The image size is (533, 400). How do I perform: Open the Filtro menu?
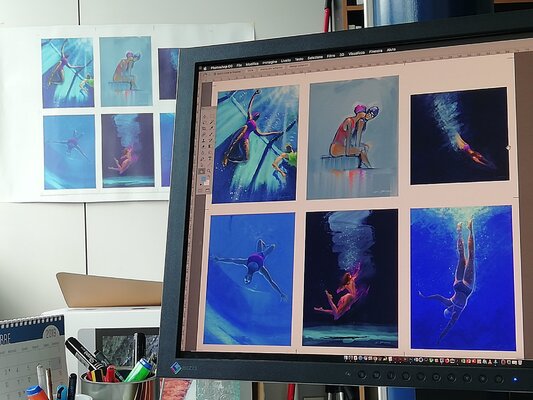331,56
